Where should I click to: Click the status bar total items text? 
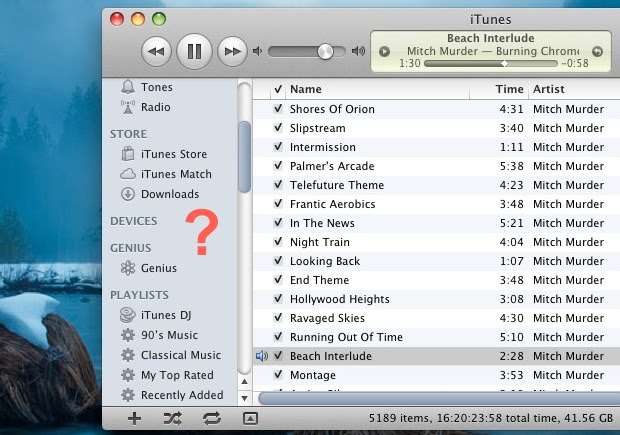pos(491,418)
